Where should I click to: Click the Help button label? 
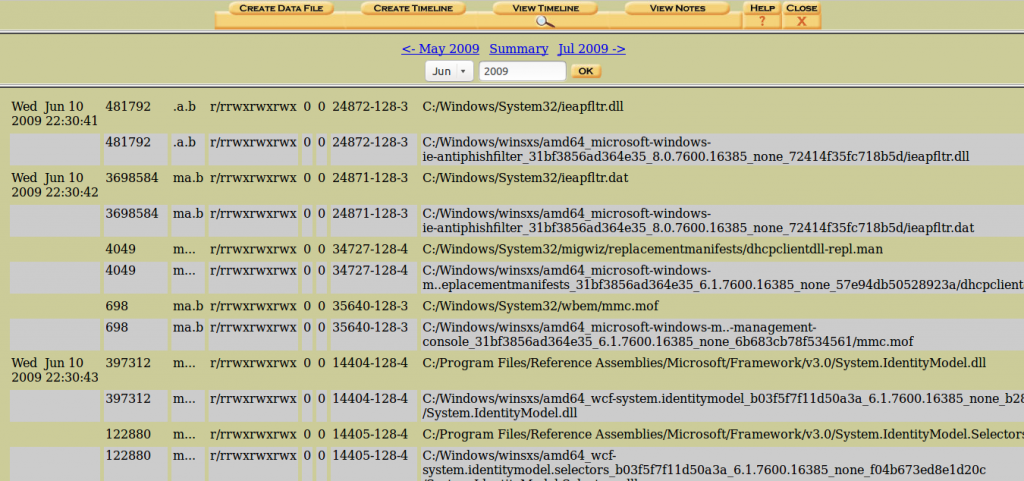point(762,8)
